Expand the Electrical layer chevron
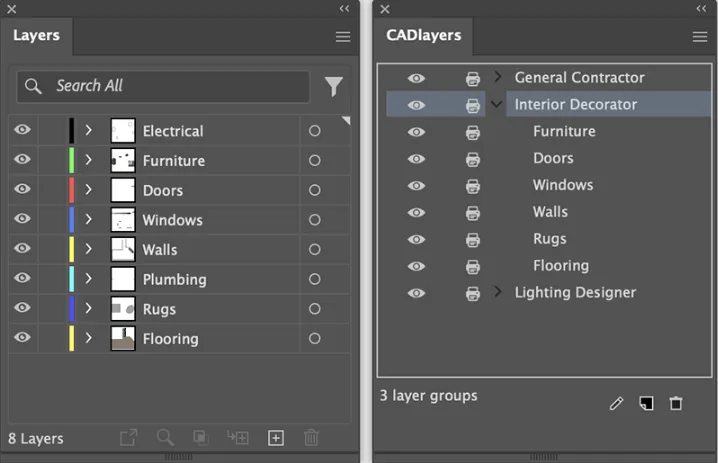 [x=88, y=130]
